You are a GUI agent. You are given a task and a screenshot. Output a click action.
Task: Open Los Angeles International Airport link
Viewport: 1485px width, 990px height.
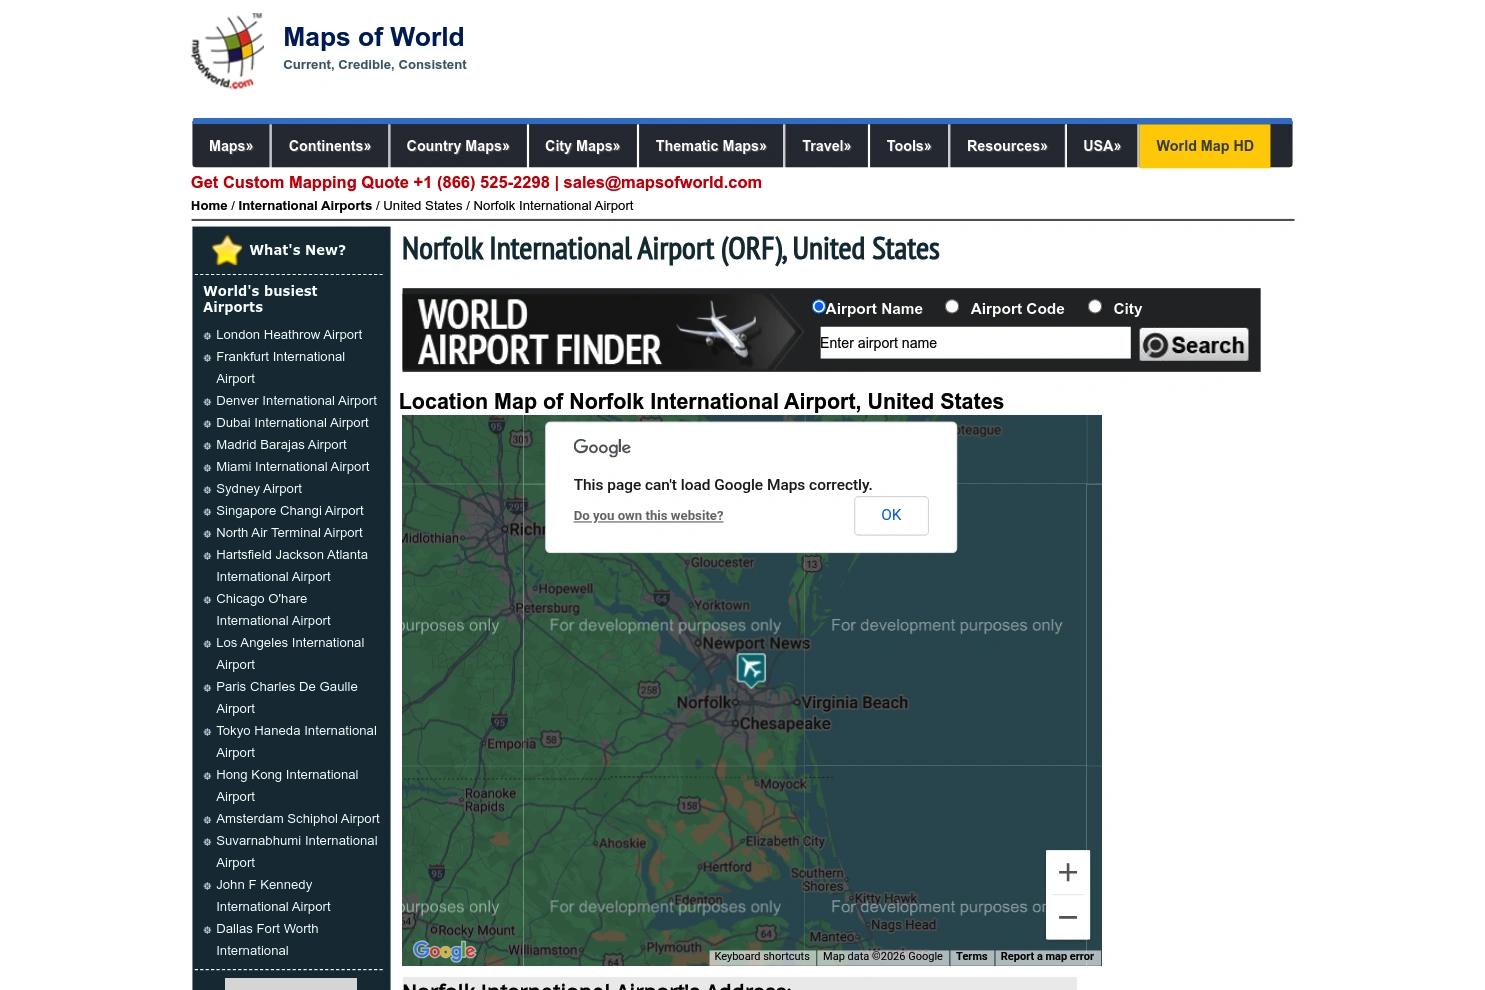coord(290,654)
